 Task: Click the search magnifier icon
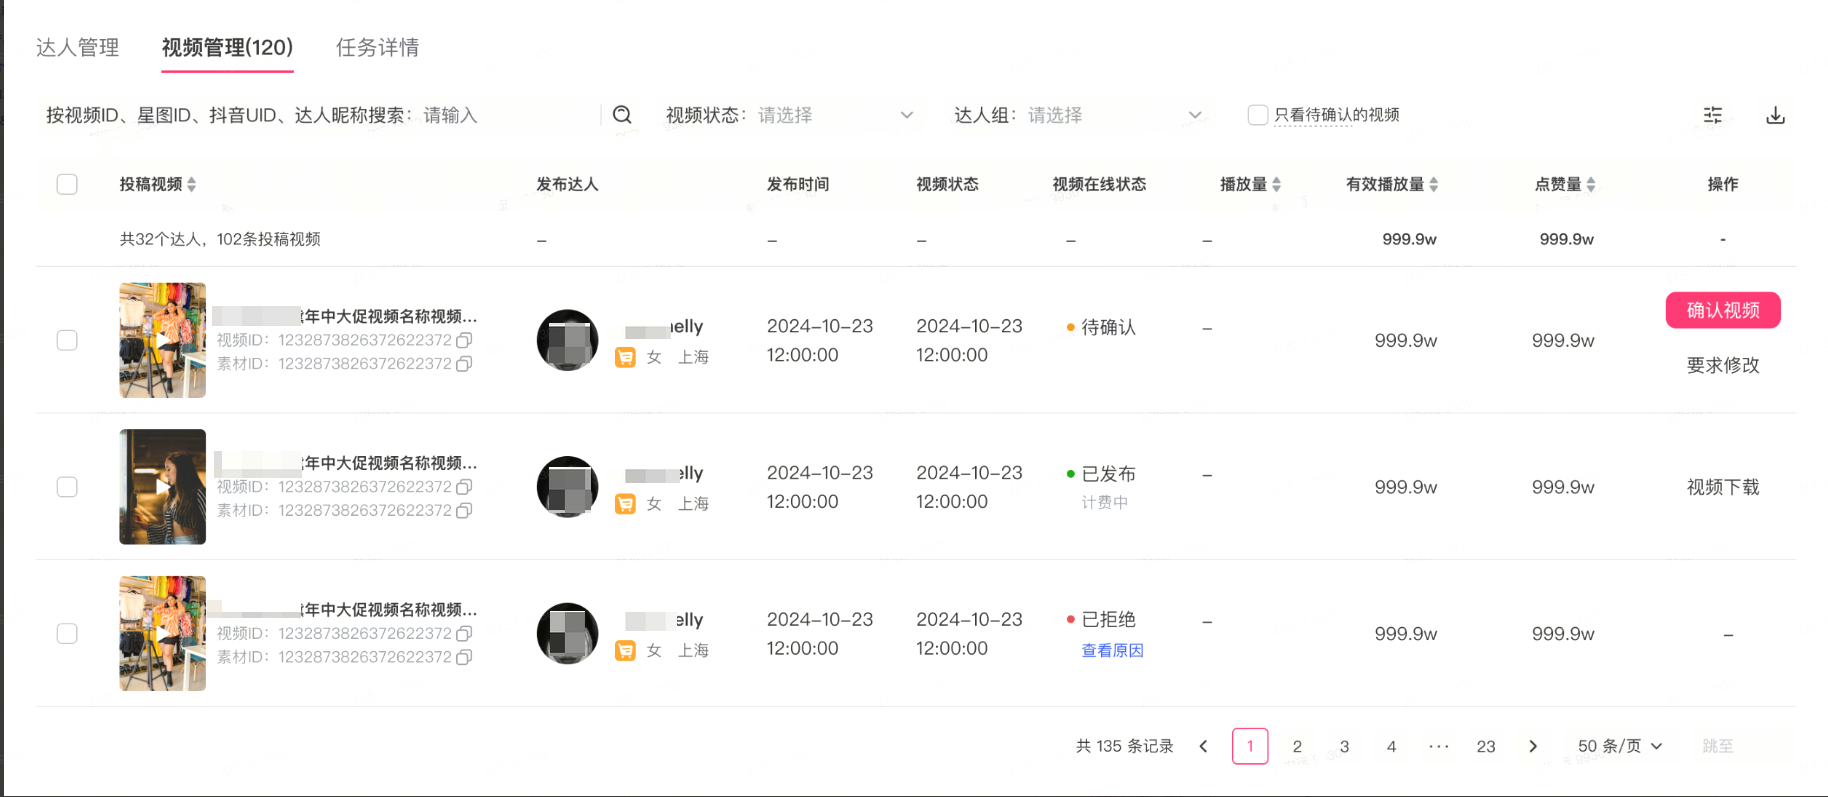622,115
